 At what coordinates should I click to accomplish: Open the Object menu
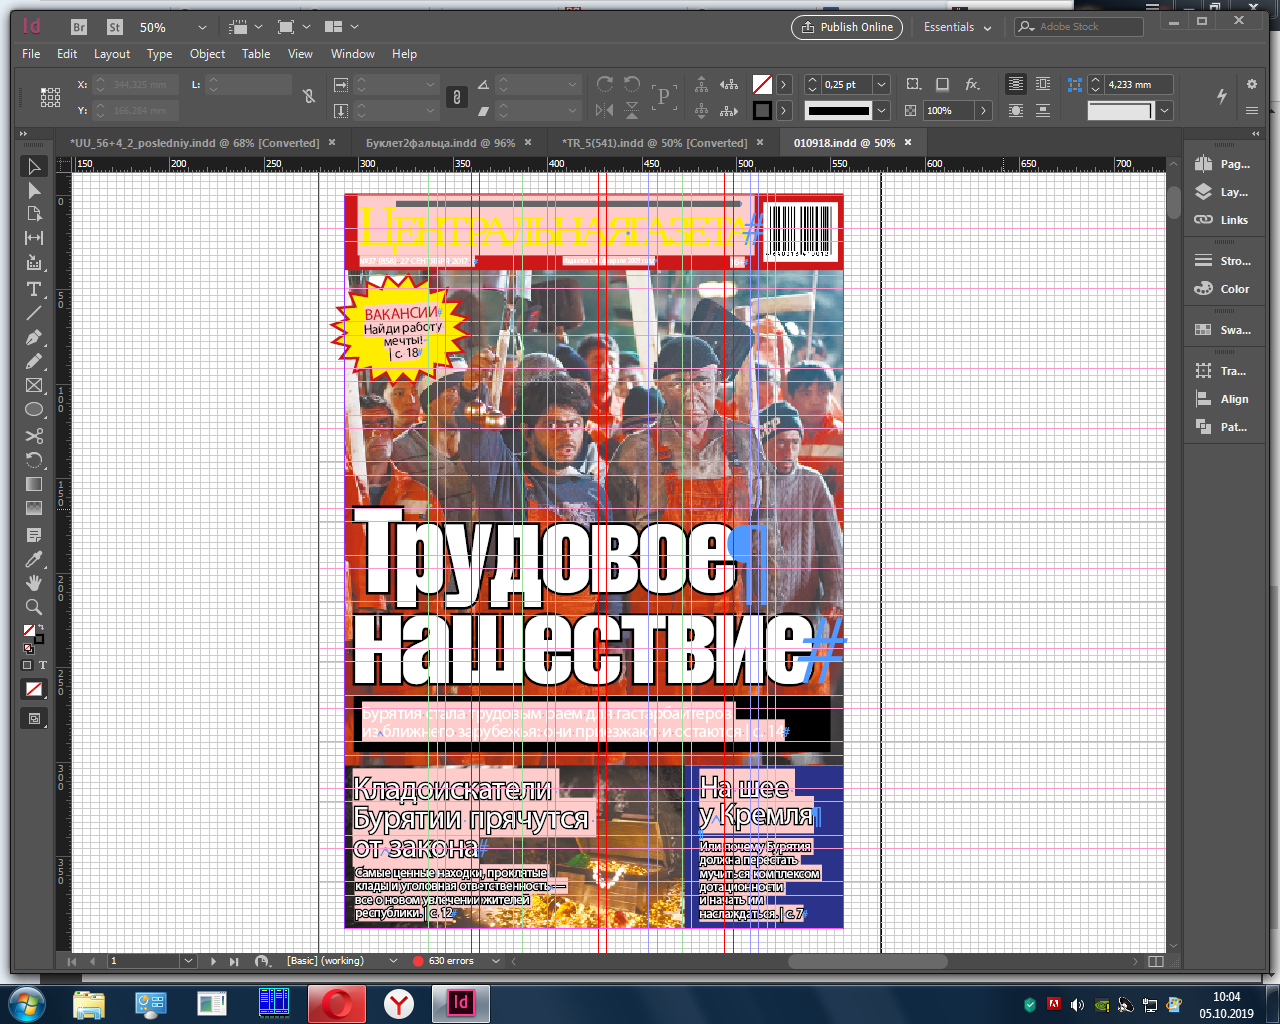coord(207,54)
